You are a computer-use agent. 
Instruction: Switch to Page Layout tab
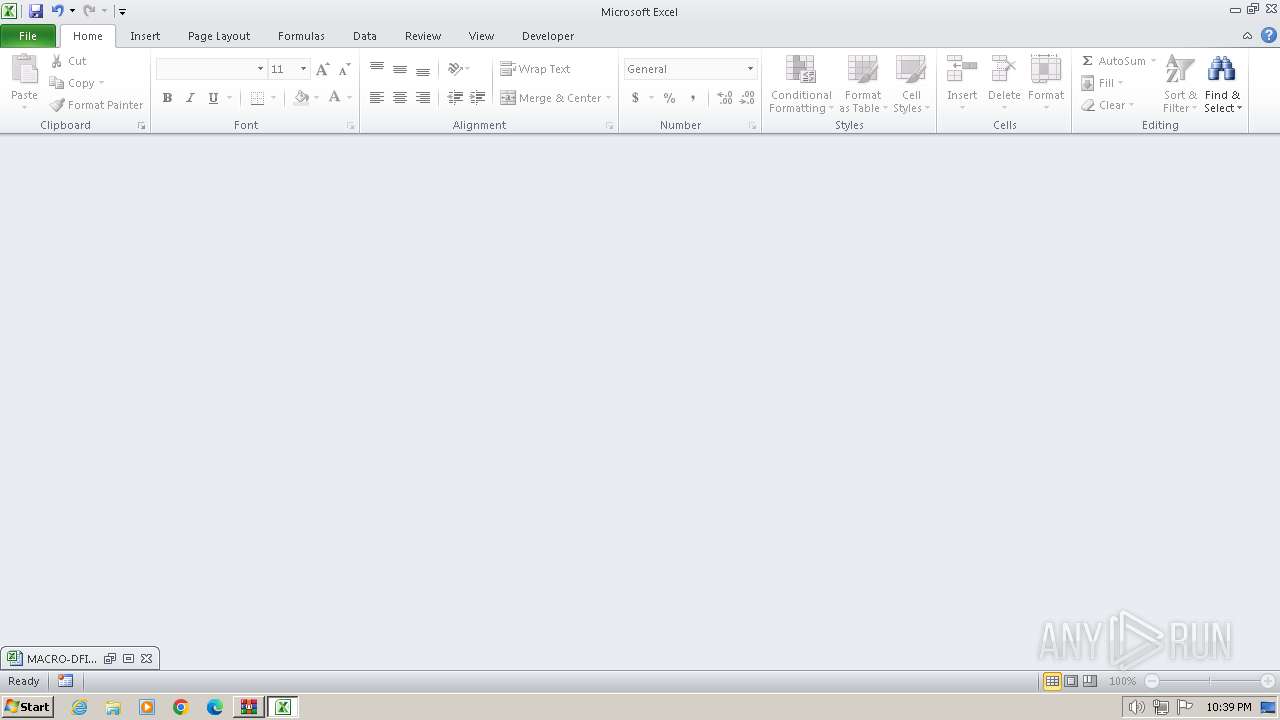(219, 36)
